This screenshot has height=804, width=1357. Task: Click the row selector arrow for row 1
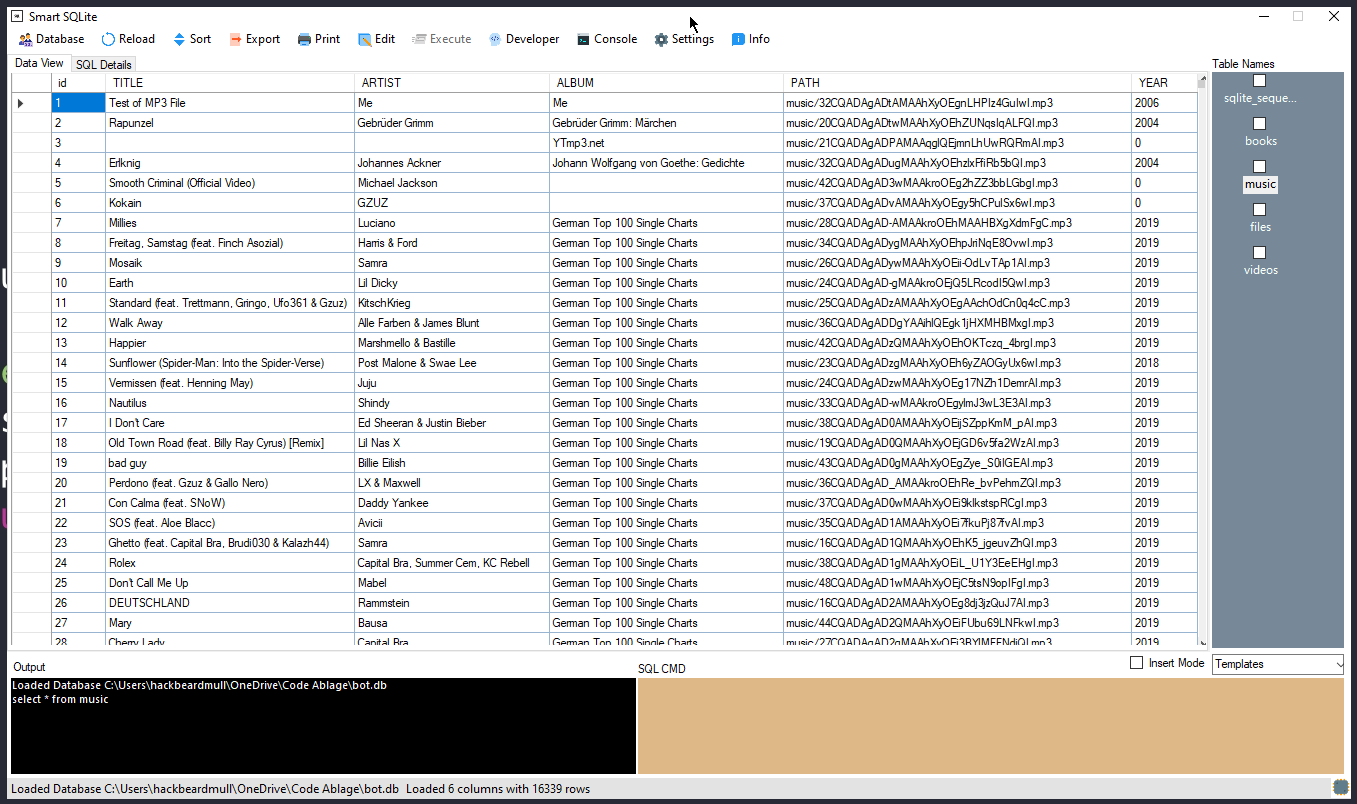click(20, 103)
